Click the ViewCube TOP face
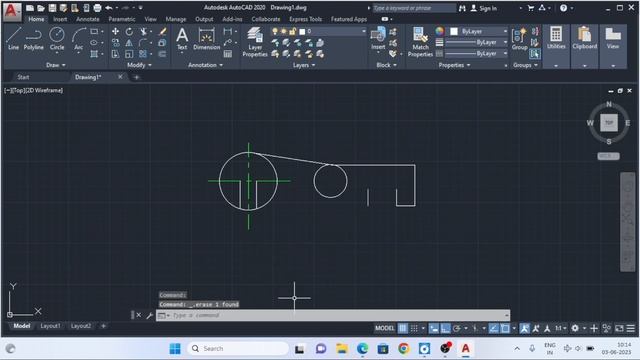Image resolution: width=640 pixels, height=360 pixels. (609, 122)
